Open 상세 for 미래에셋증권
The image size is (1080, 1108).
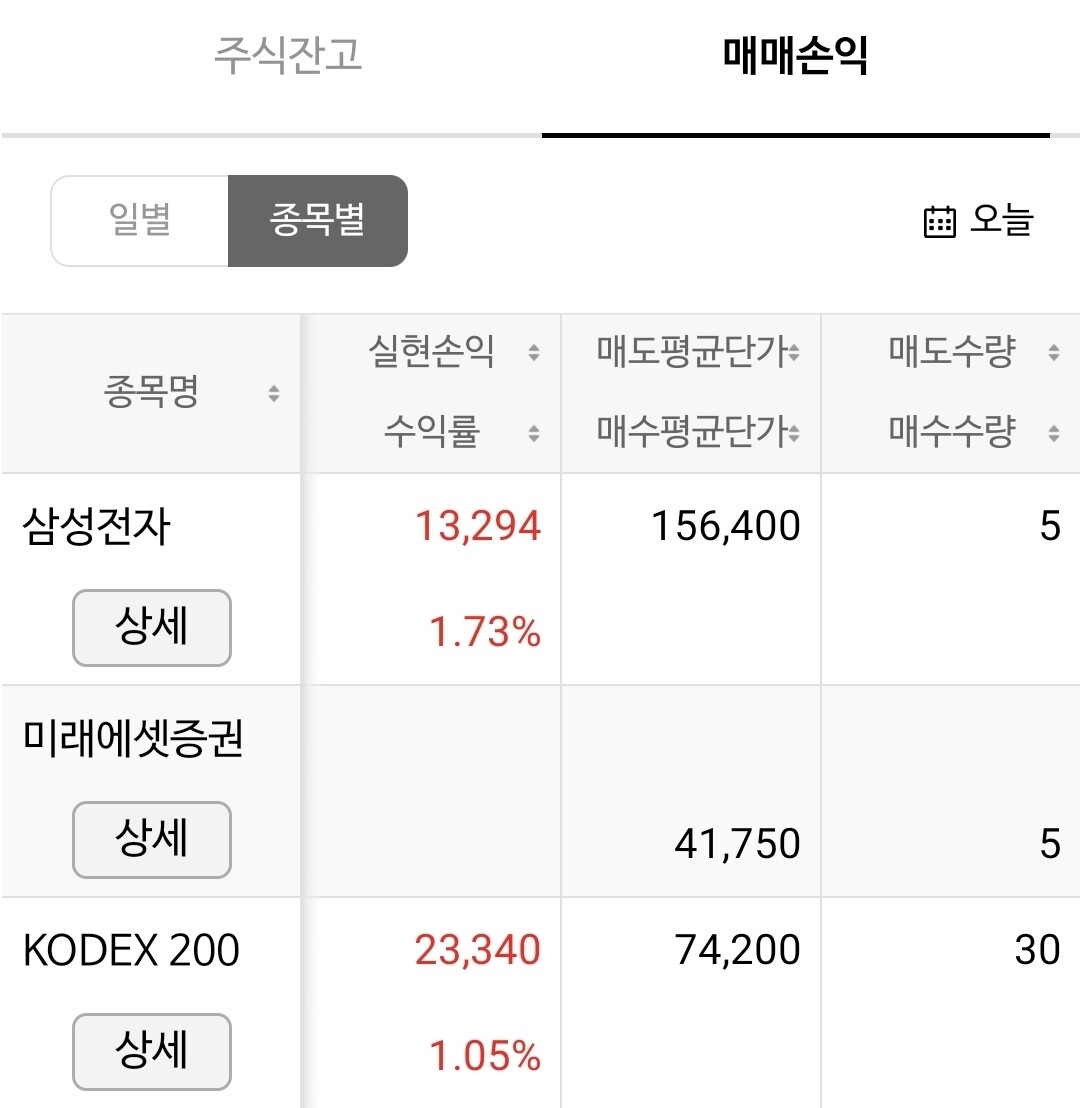click(x=152, y=840)
